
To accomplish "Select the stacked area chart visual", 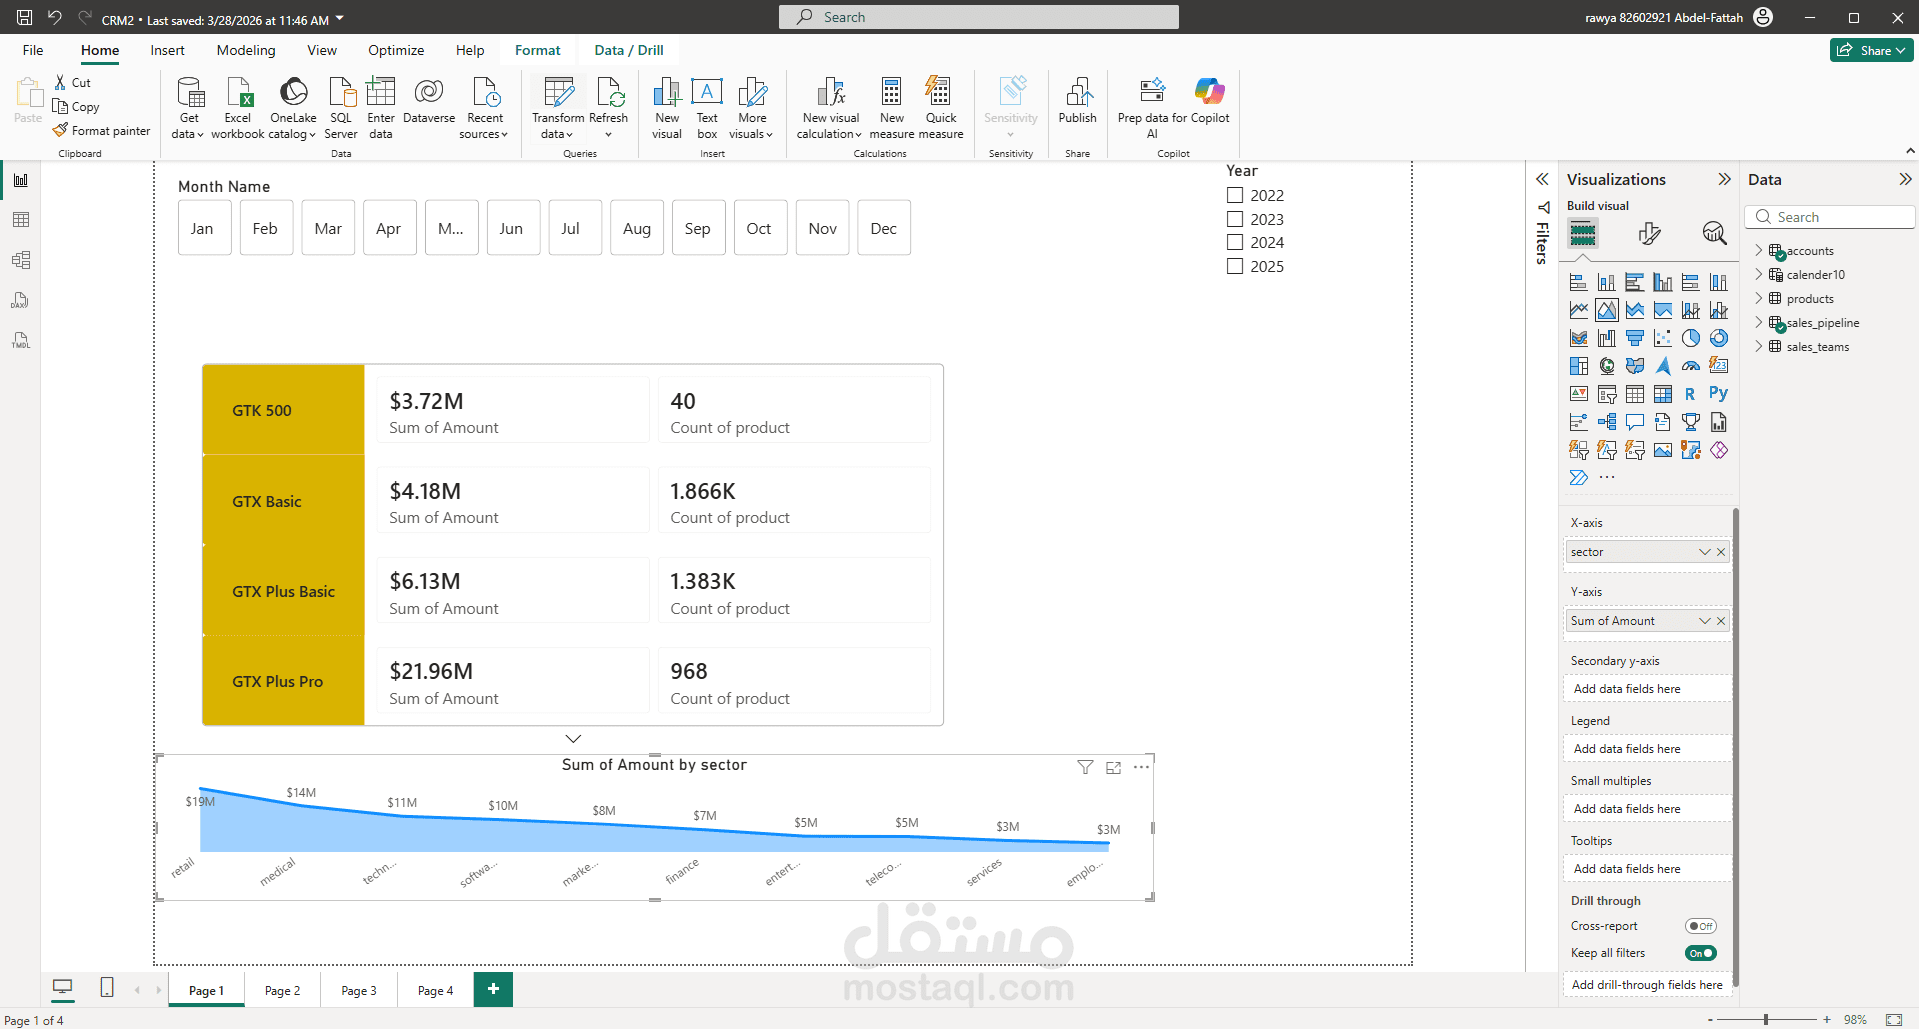I will coord(1635,310).
